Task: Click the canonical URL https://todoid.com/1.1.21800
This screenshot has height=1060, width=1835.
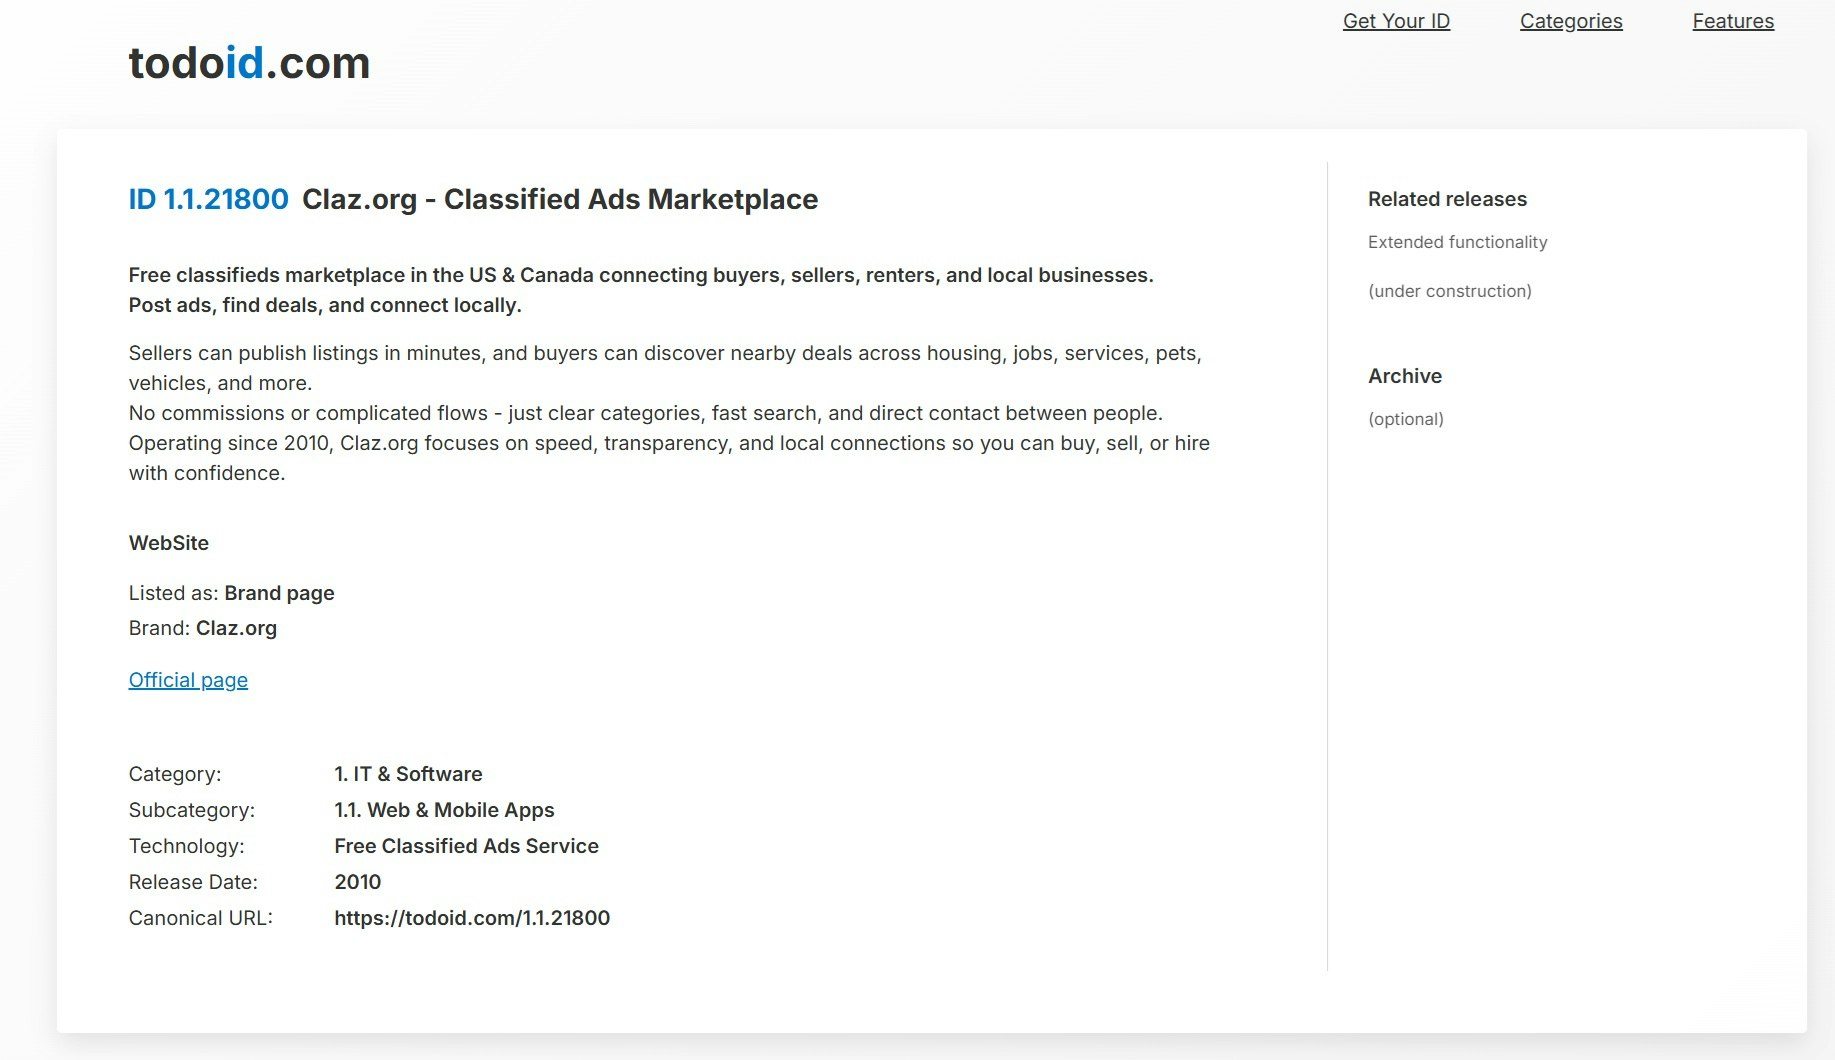Action: pos(472,917)
